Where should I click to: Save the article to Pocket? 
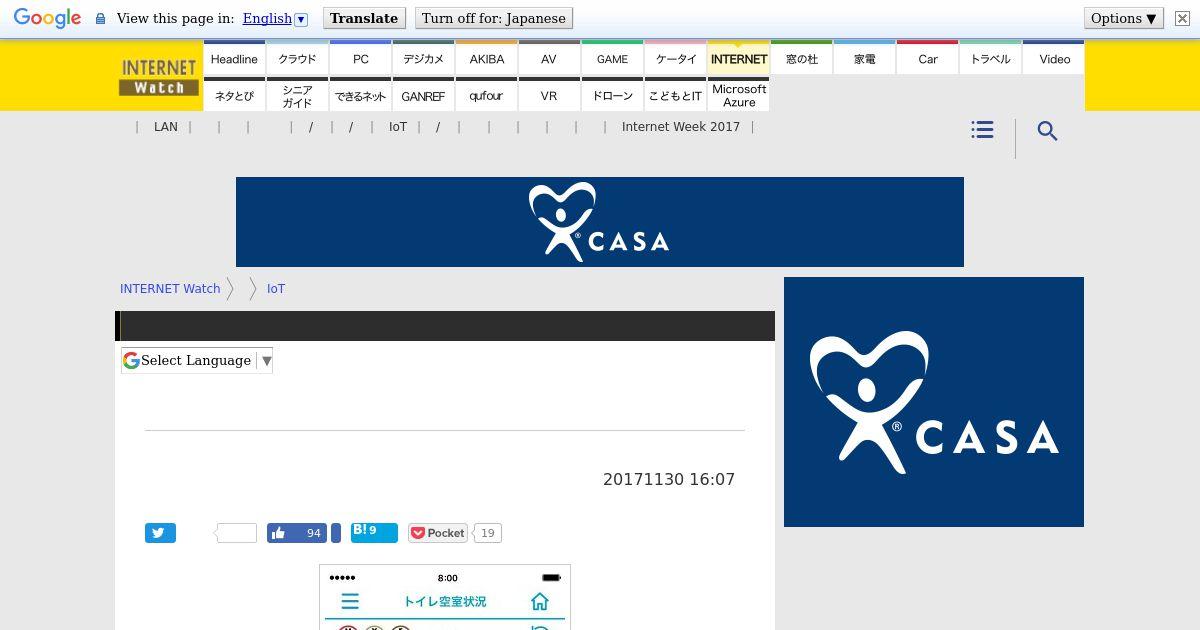coord(438,533)
